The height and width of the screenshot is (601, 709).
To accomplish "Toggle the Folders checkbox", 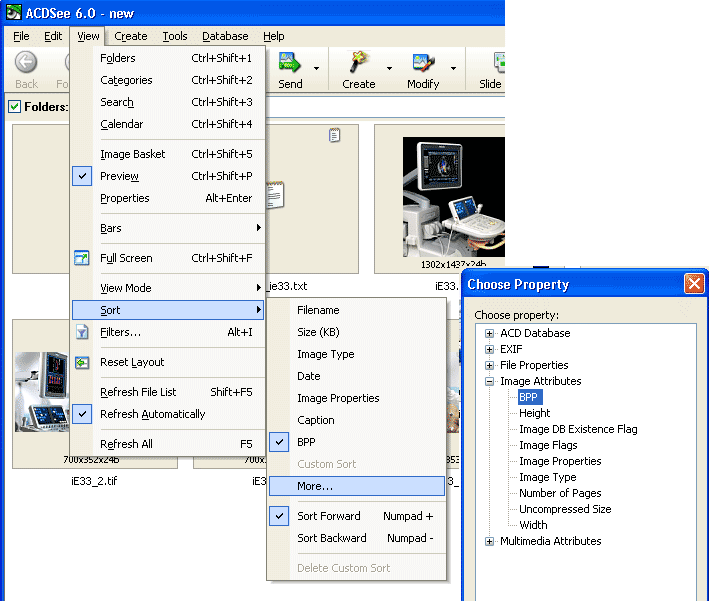I will 14,107.
